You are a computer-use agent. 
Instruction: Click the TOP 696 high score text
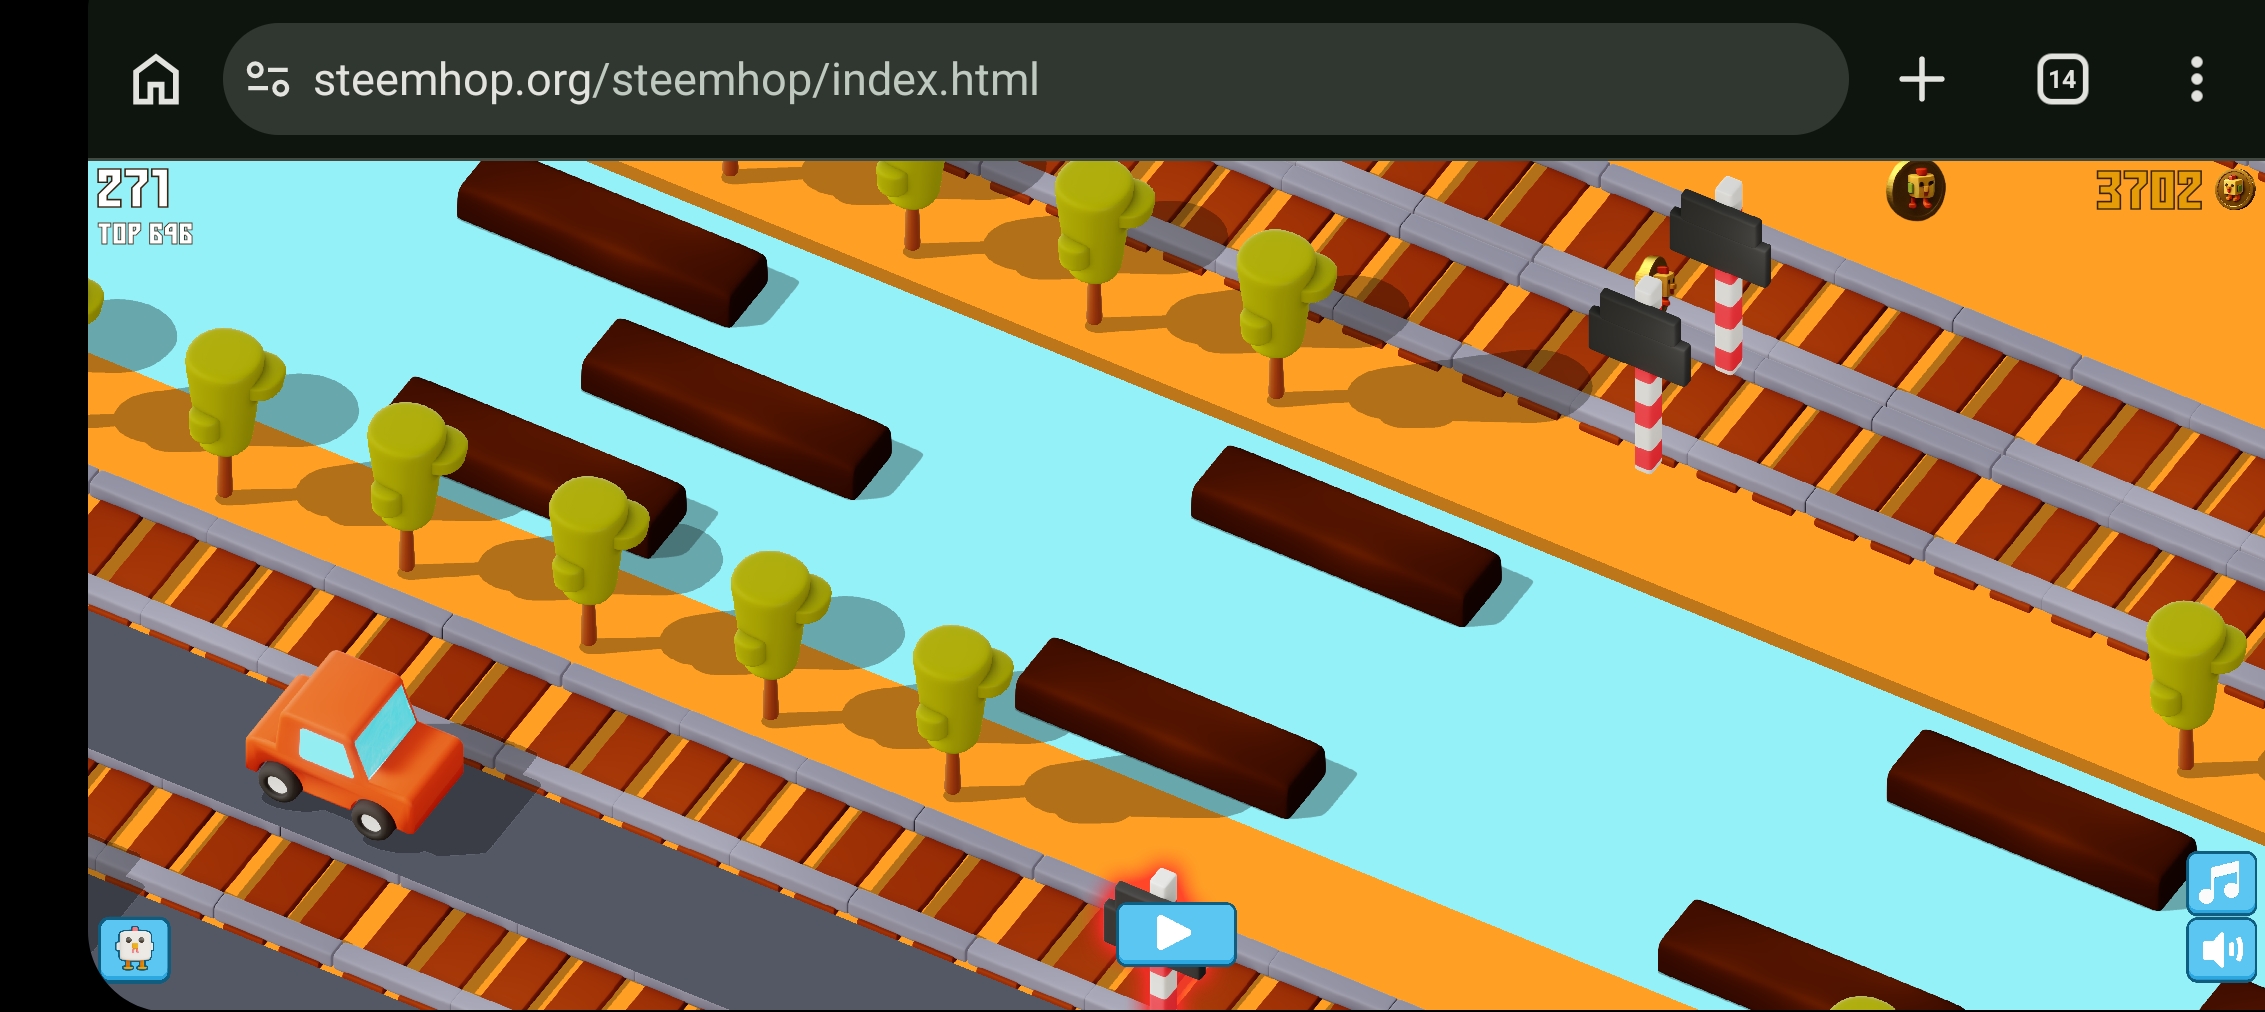coord(145,234)
